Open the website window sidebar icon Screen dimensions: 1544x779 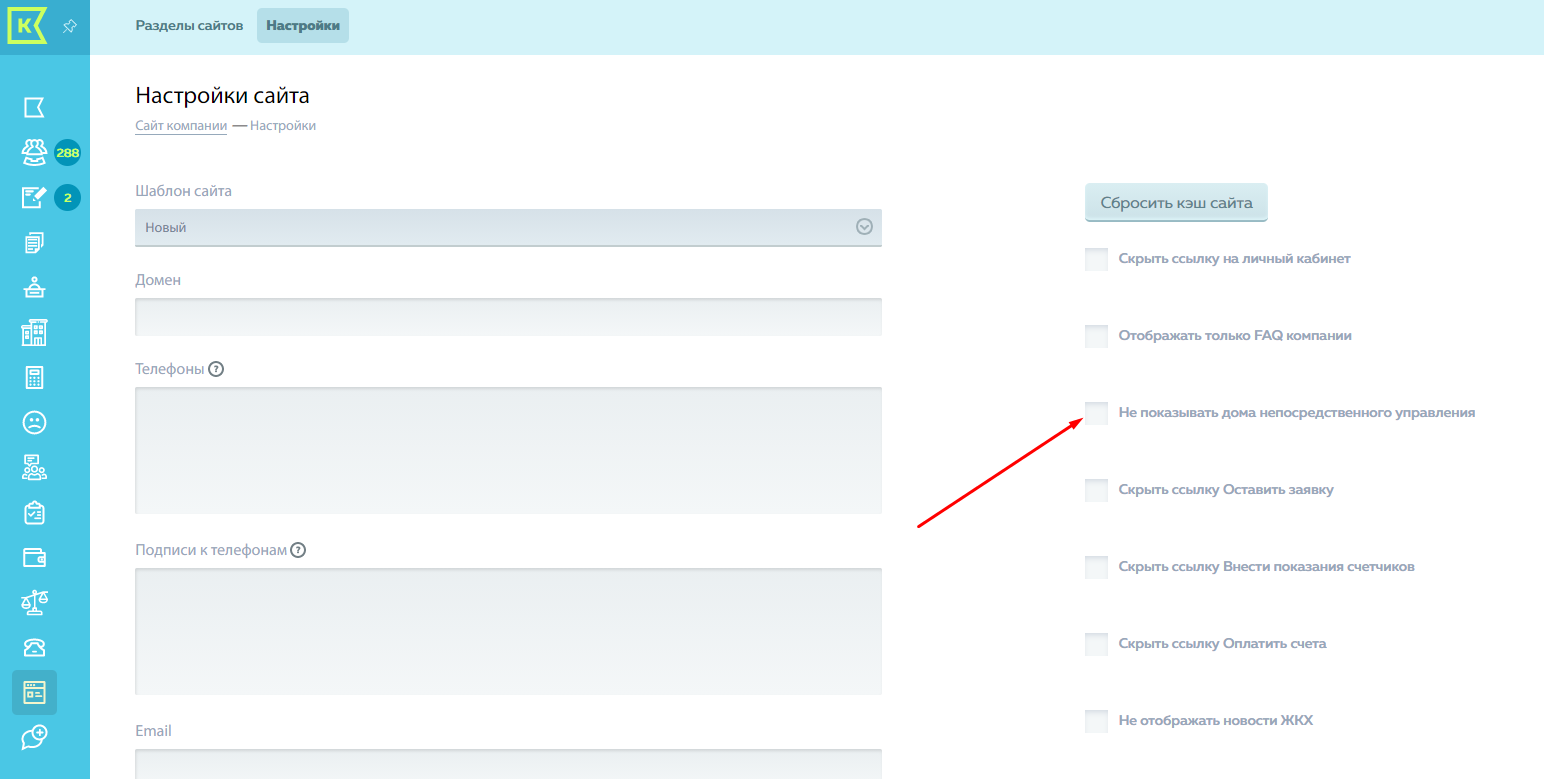pos(34,692)
